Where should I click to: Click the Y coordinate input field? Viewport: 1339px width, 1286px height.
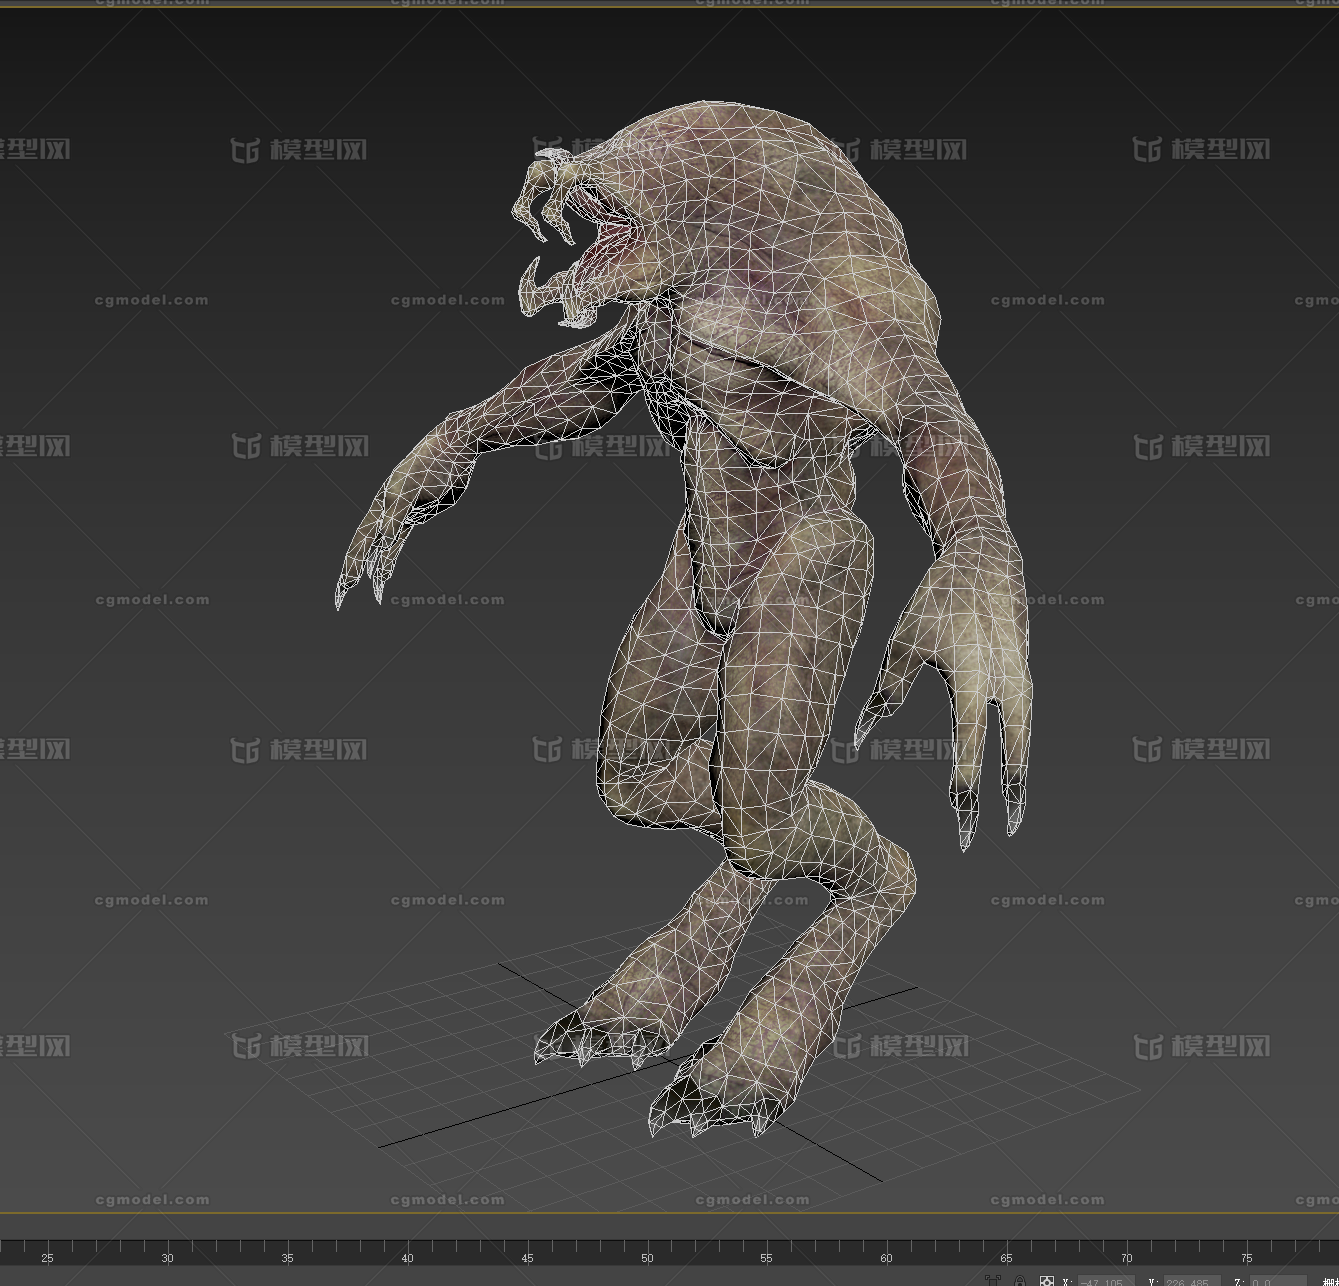tap(1191, 1281)
